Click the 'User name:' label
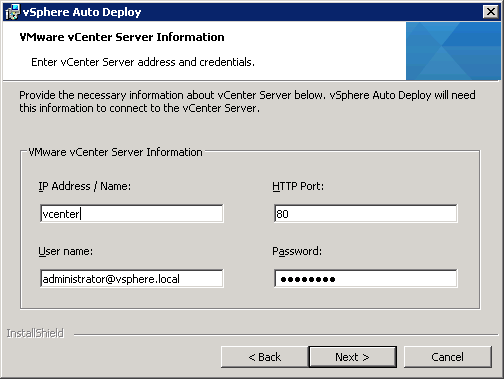The height and width of the screenshot is (379, 504). (66, 251)
